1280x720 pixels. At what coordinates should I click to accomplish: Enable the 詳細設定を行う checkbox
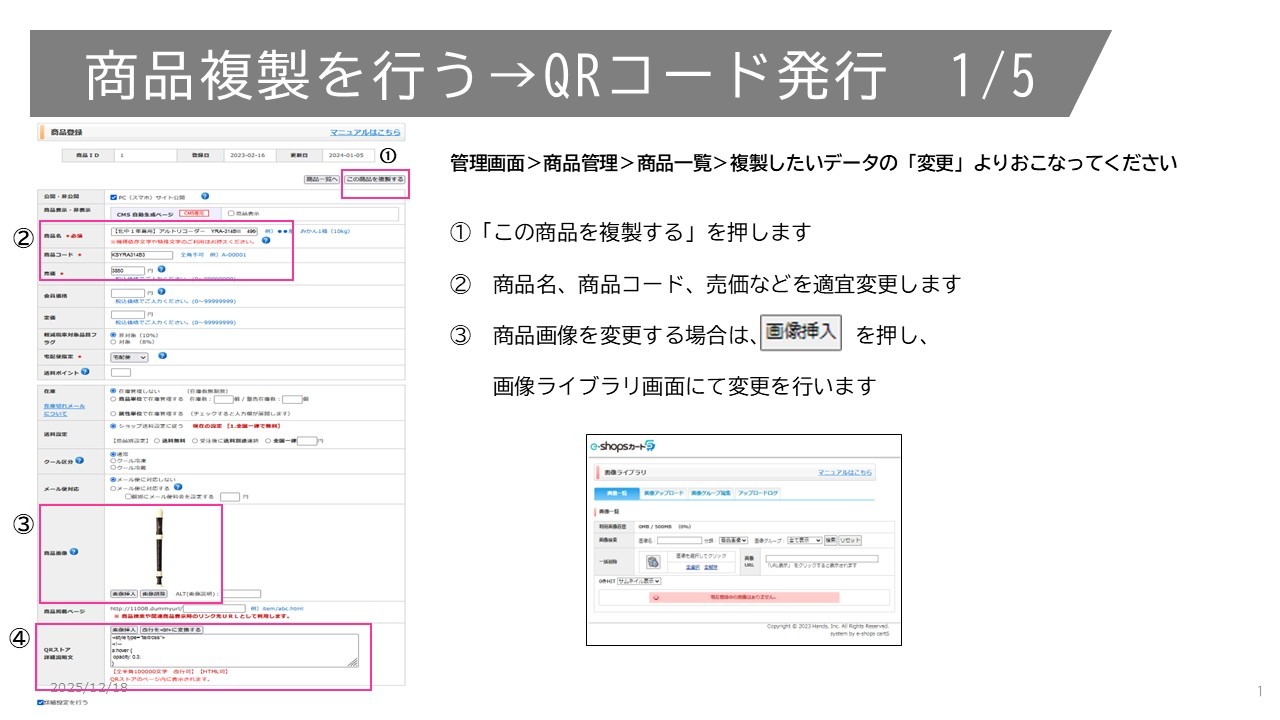41,703
